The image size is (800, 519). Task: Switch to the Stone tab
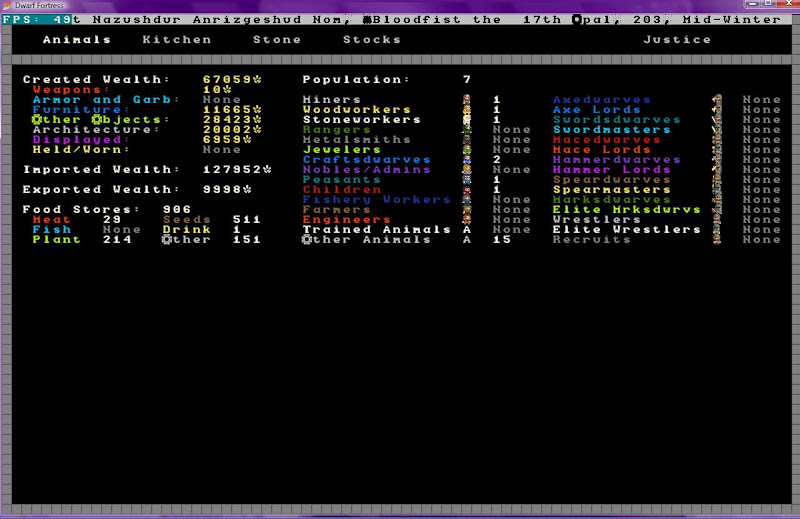click(277, 40)
